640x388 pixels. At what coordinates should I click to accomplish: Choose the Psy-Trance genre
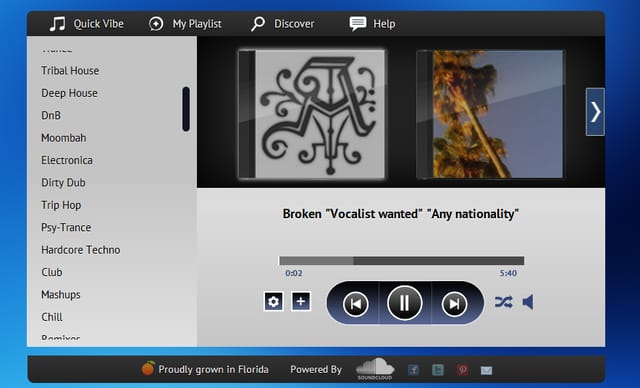(66, 227)
